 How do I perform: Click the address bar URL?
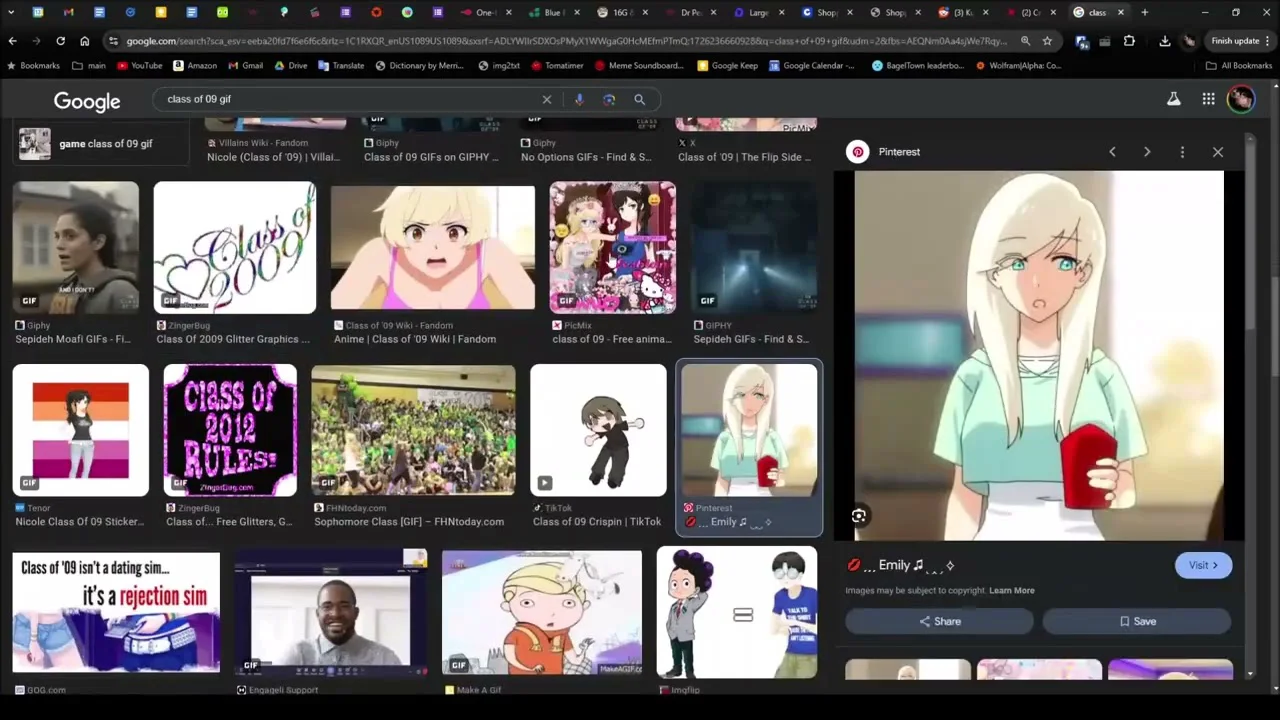tap(566, 41)
